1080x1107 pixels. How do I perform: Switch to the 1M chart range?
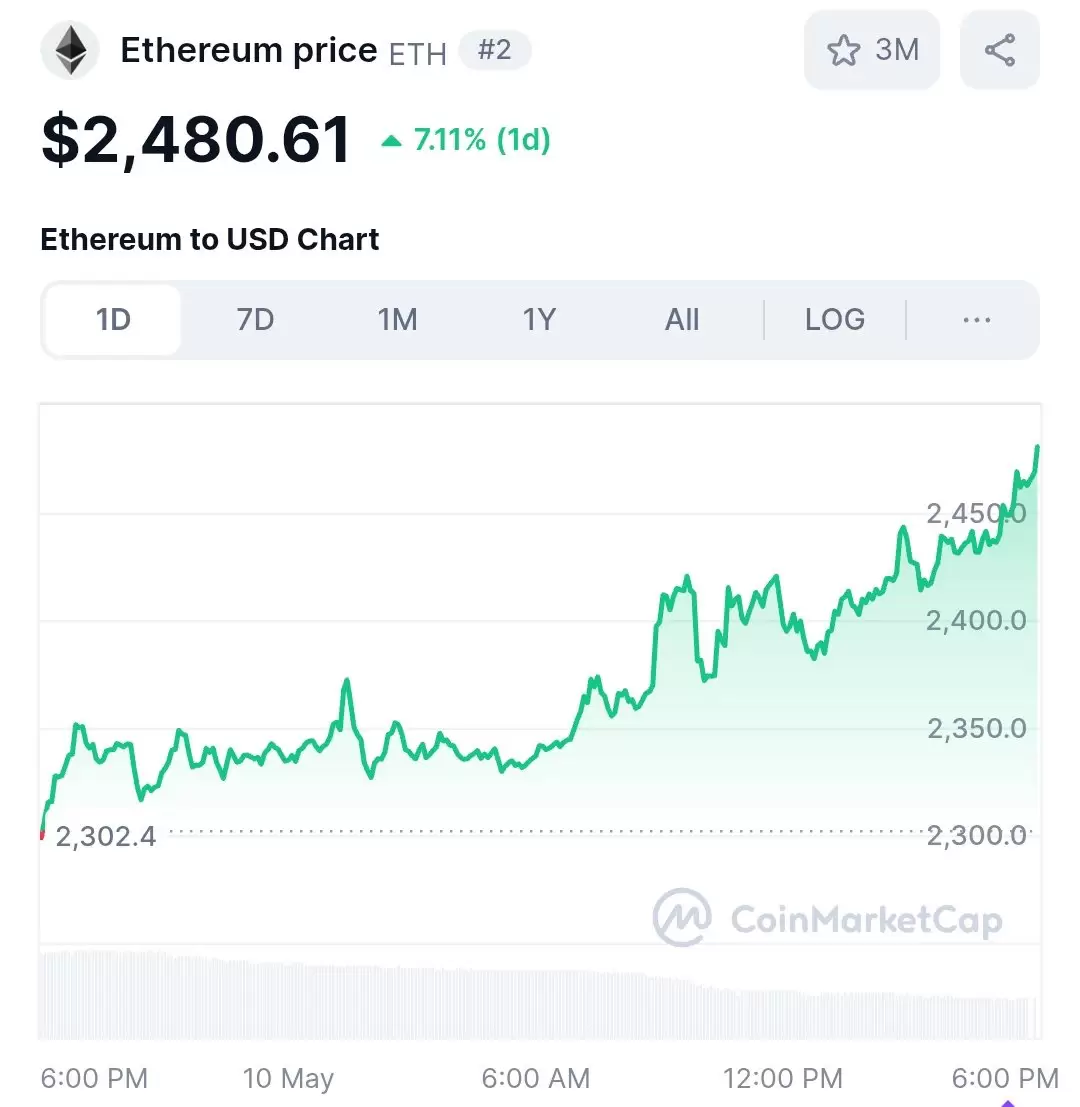point(397,320)
